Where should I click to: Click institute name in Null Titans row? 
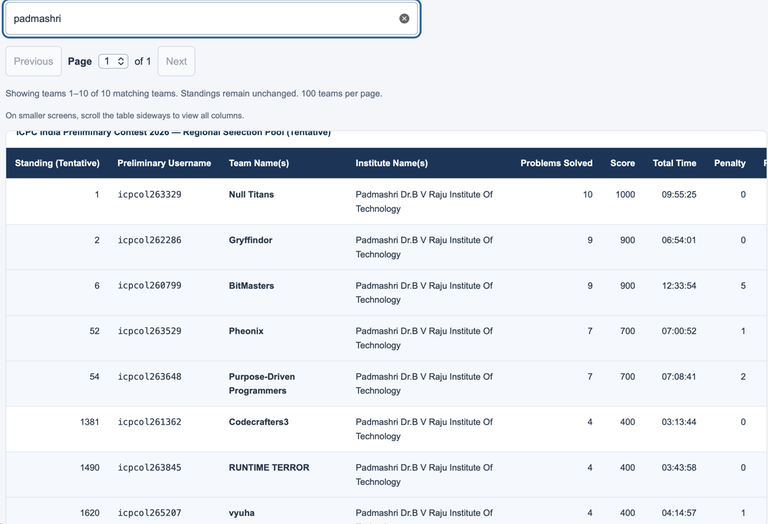pos(424,202)
